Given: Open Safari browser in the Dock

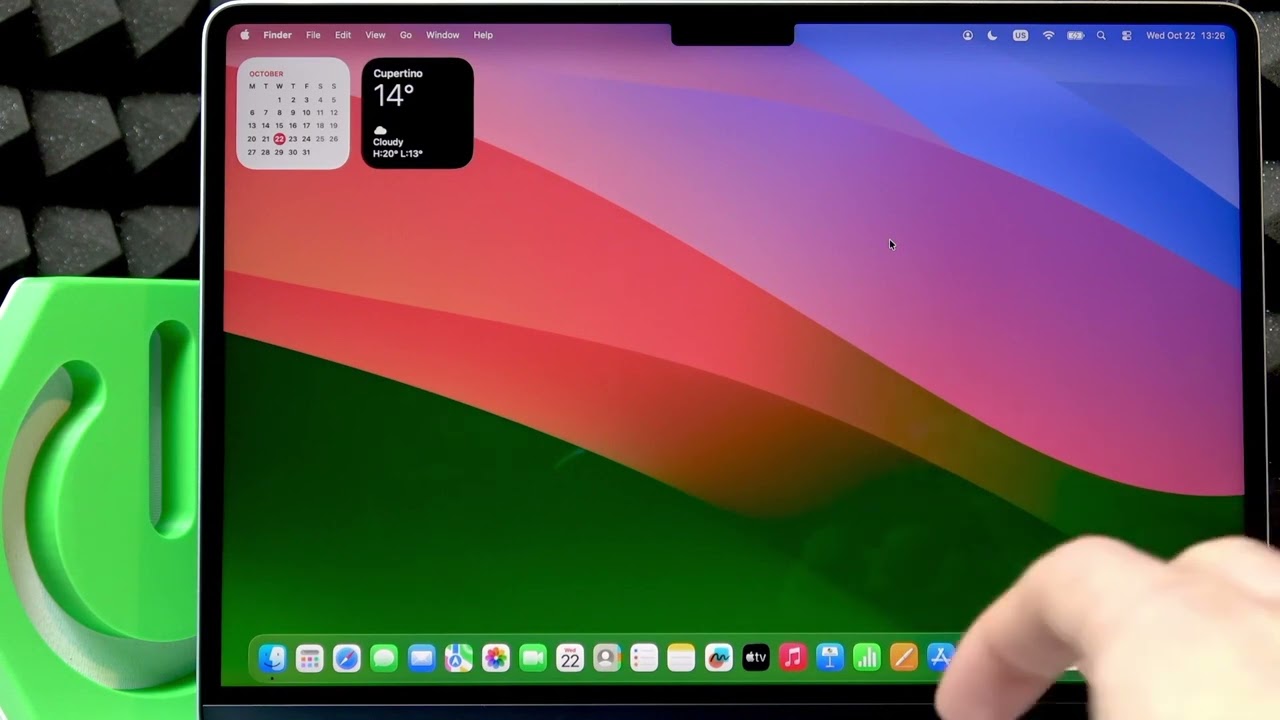Looking at the screenshot, I should pos(347,657).
